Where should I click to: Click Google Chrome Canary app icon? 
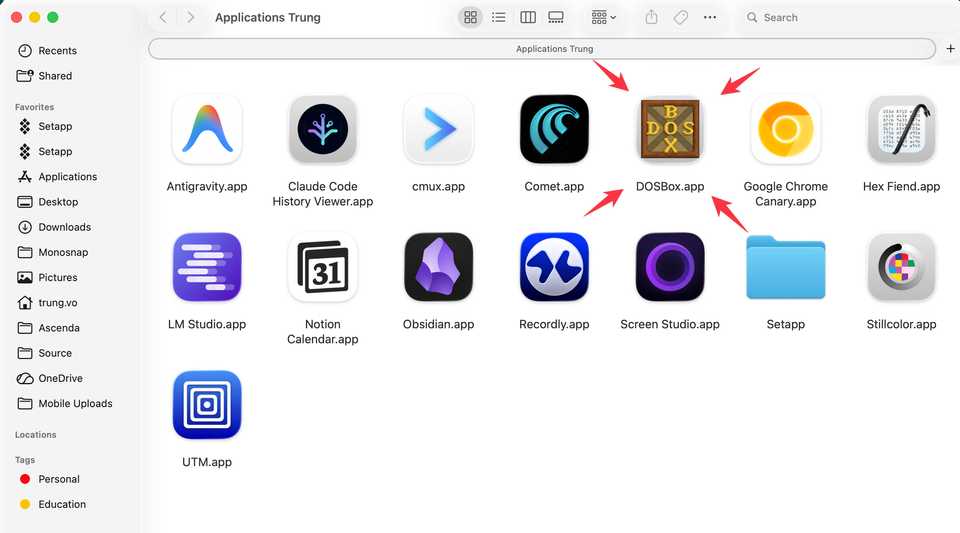[786, 129]
